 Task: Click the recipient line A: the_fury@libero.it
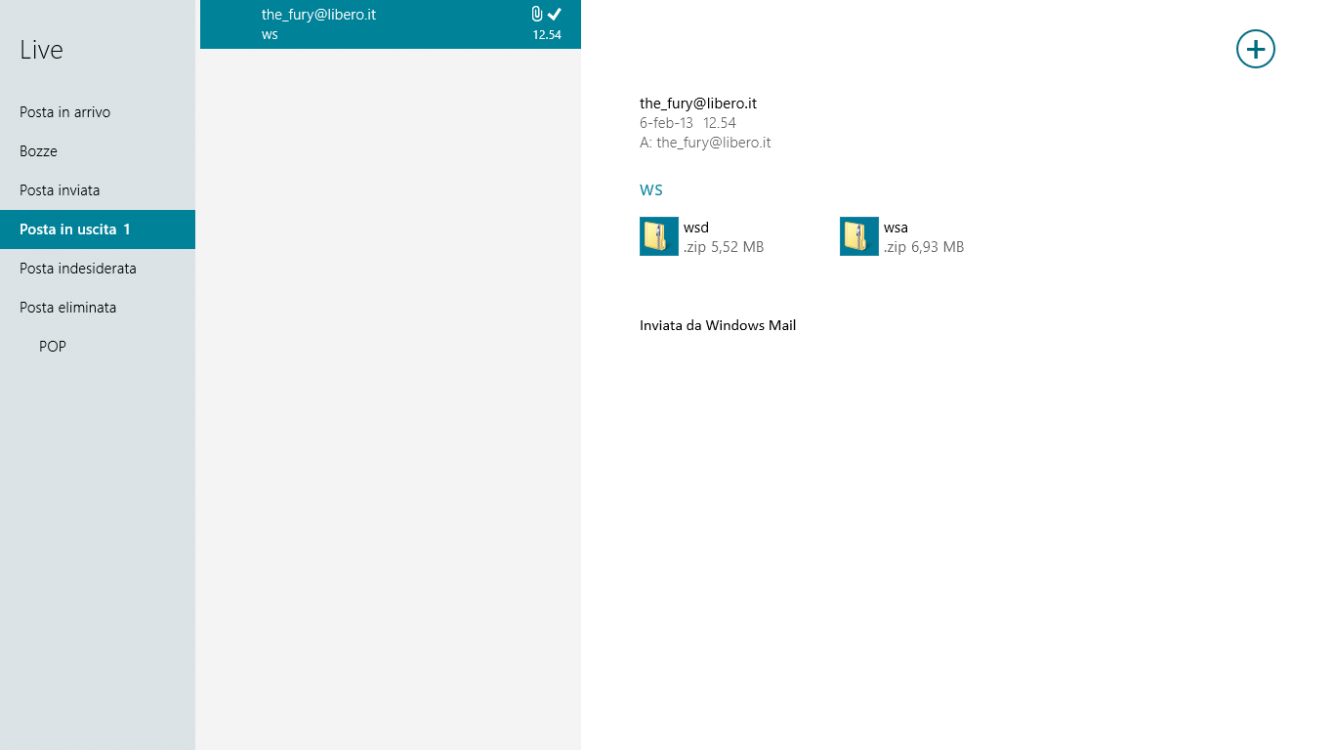click(x=705, y=142)
